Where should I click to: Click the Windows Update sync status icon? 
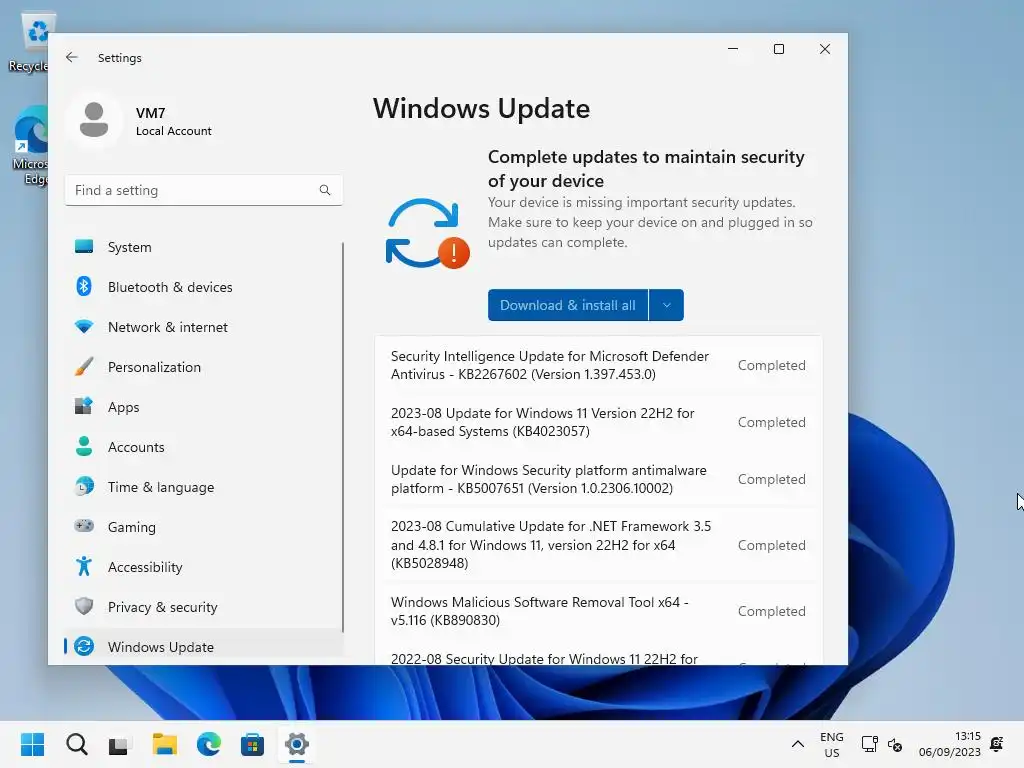pos(427,234)
